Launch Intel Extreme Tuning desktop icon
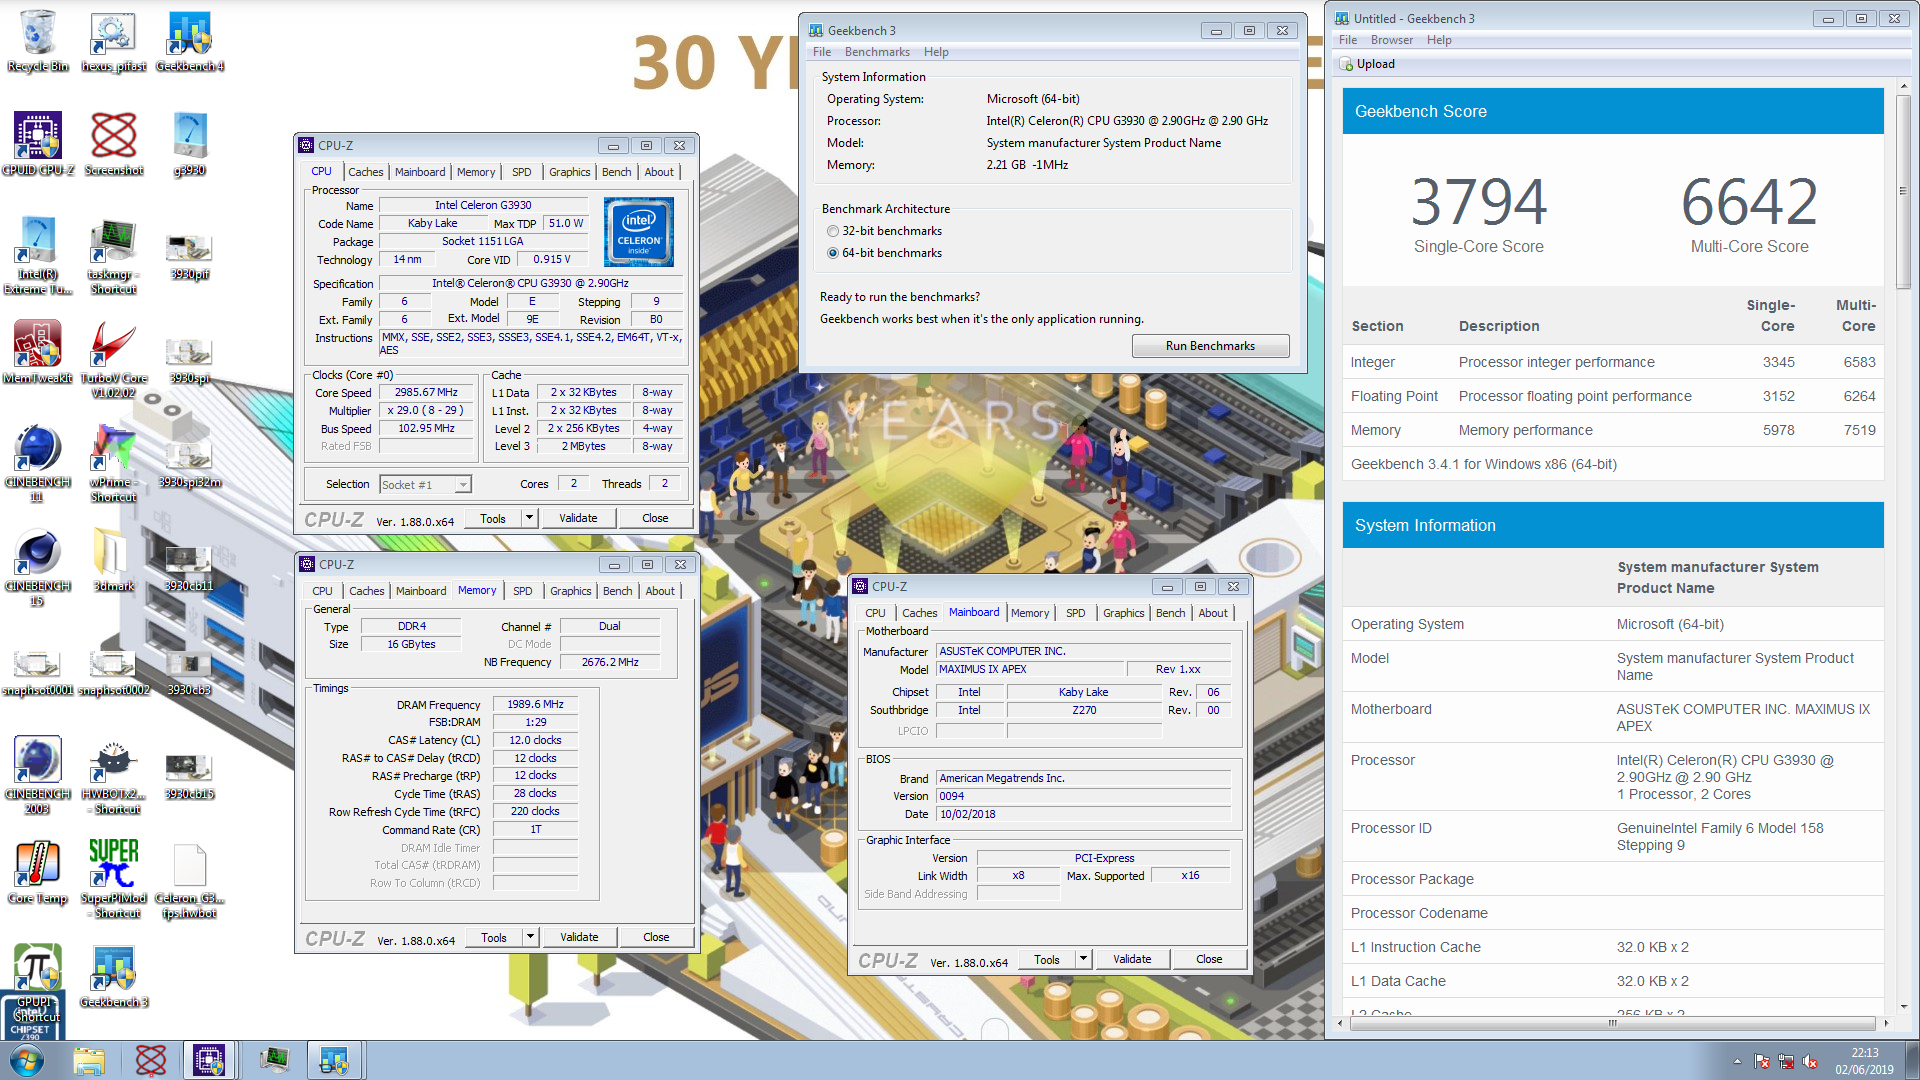1920x1080 pixels. (38, 255)
